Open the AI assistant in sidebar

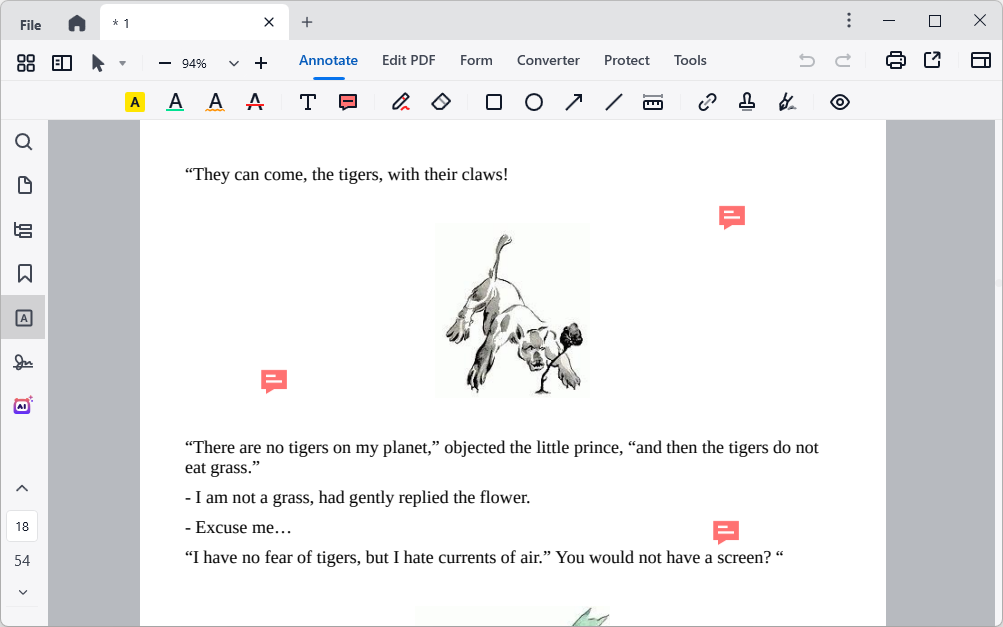(23, 405)
